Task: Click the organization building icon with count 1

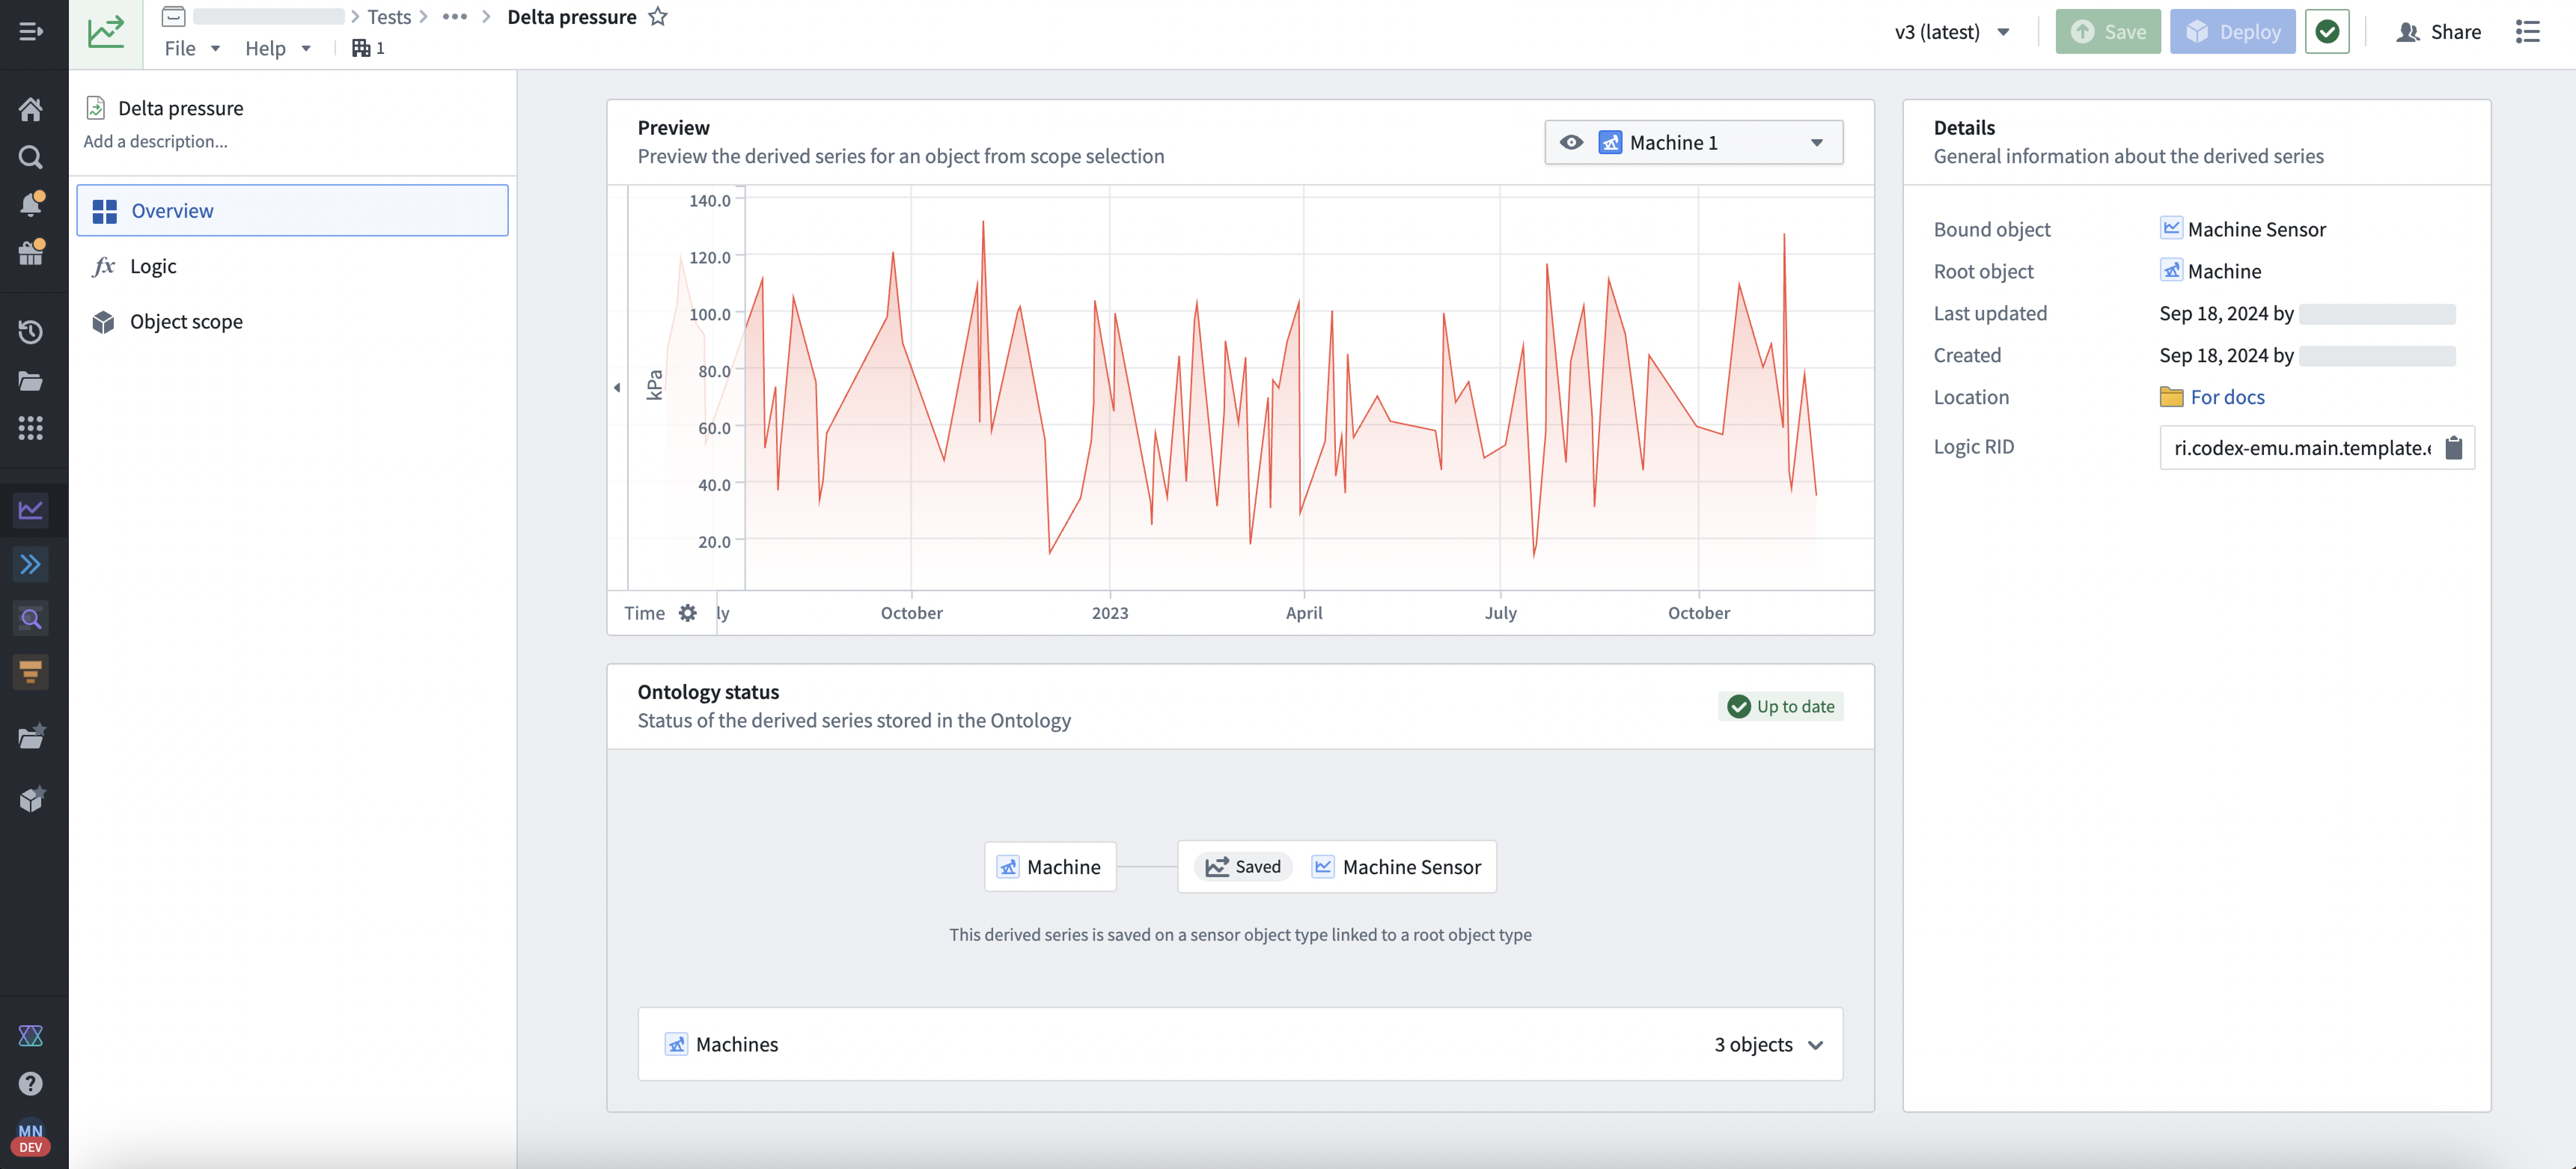Action: (x=368, y=48)
